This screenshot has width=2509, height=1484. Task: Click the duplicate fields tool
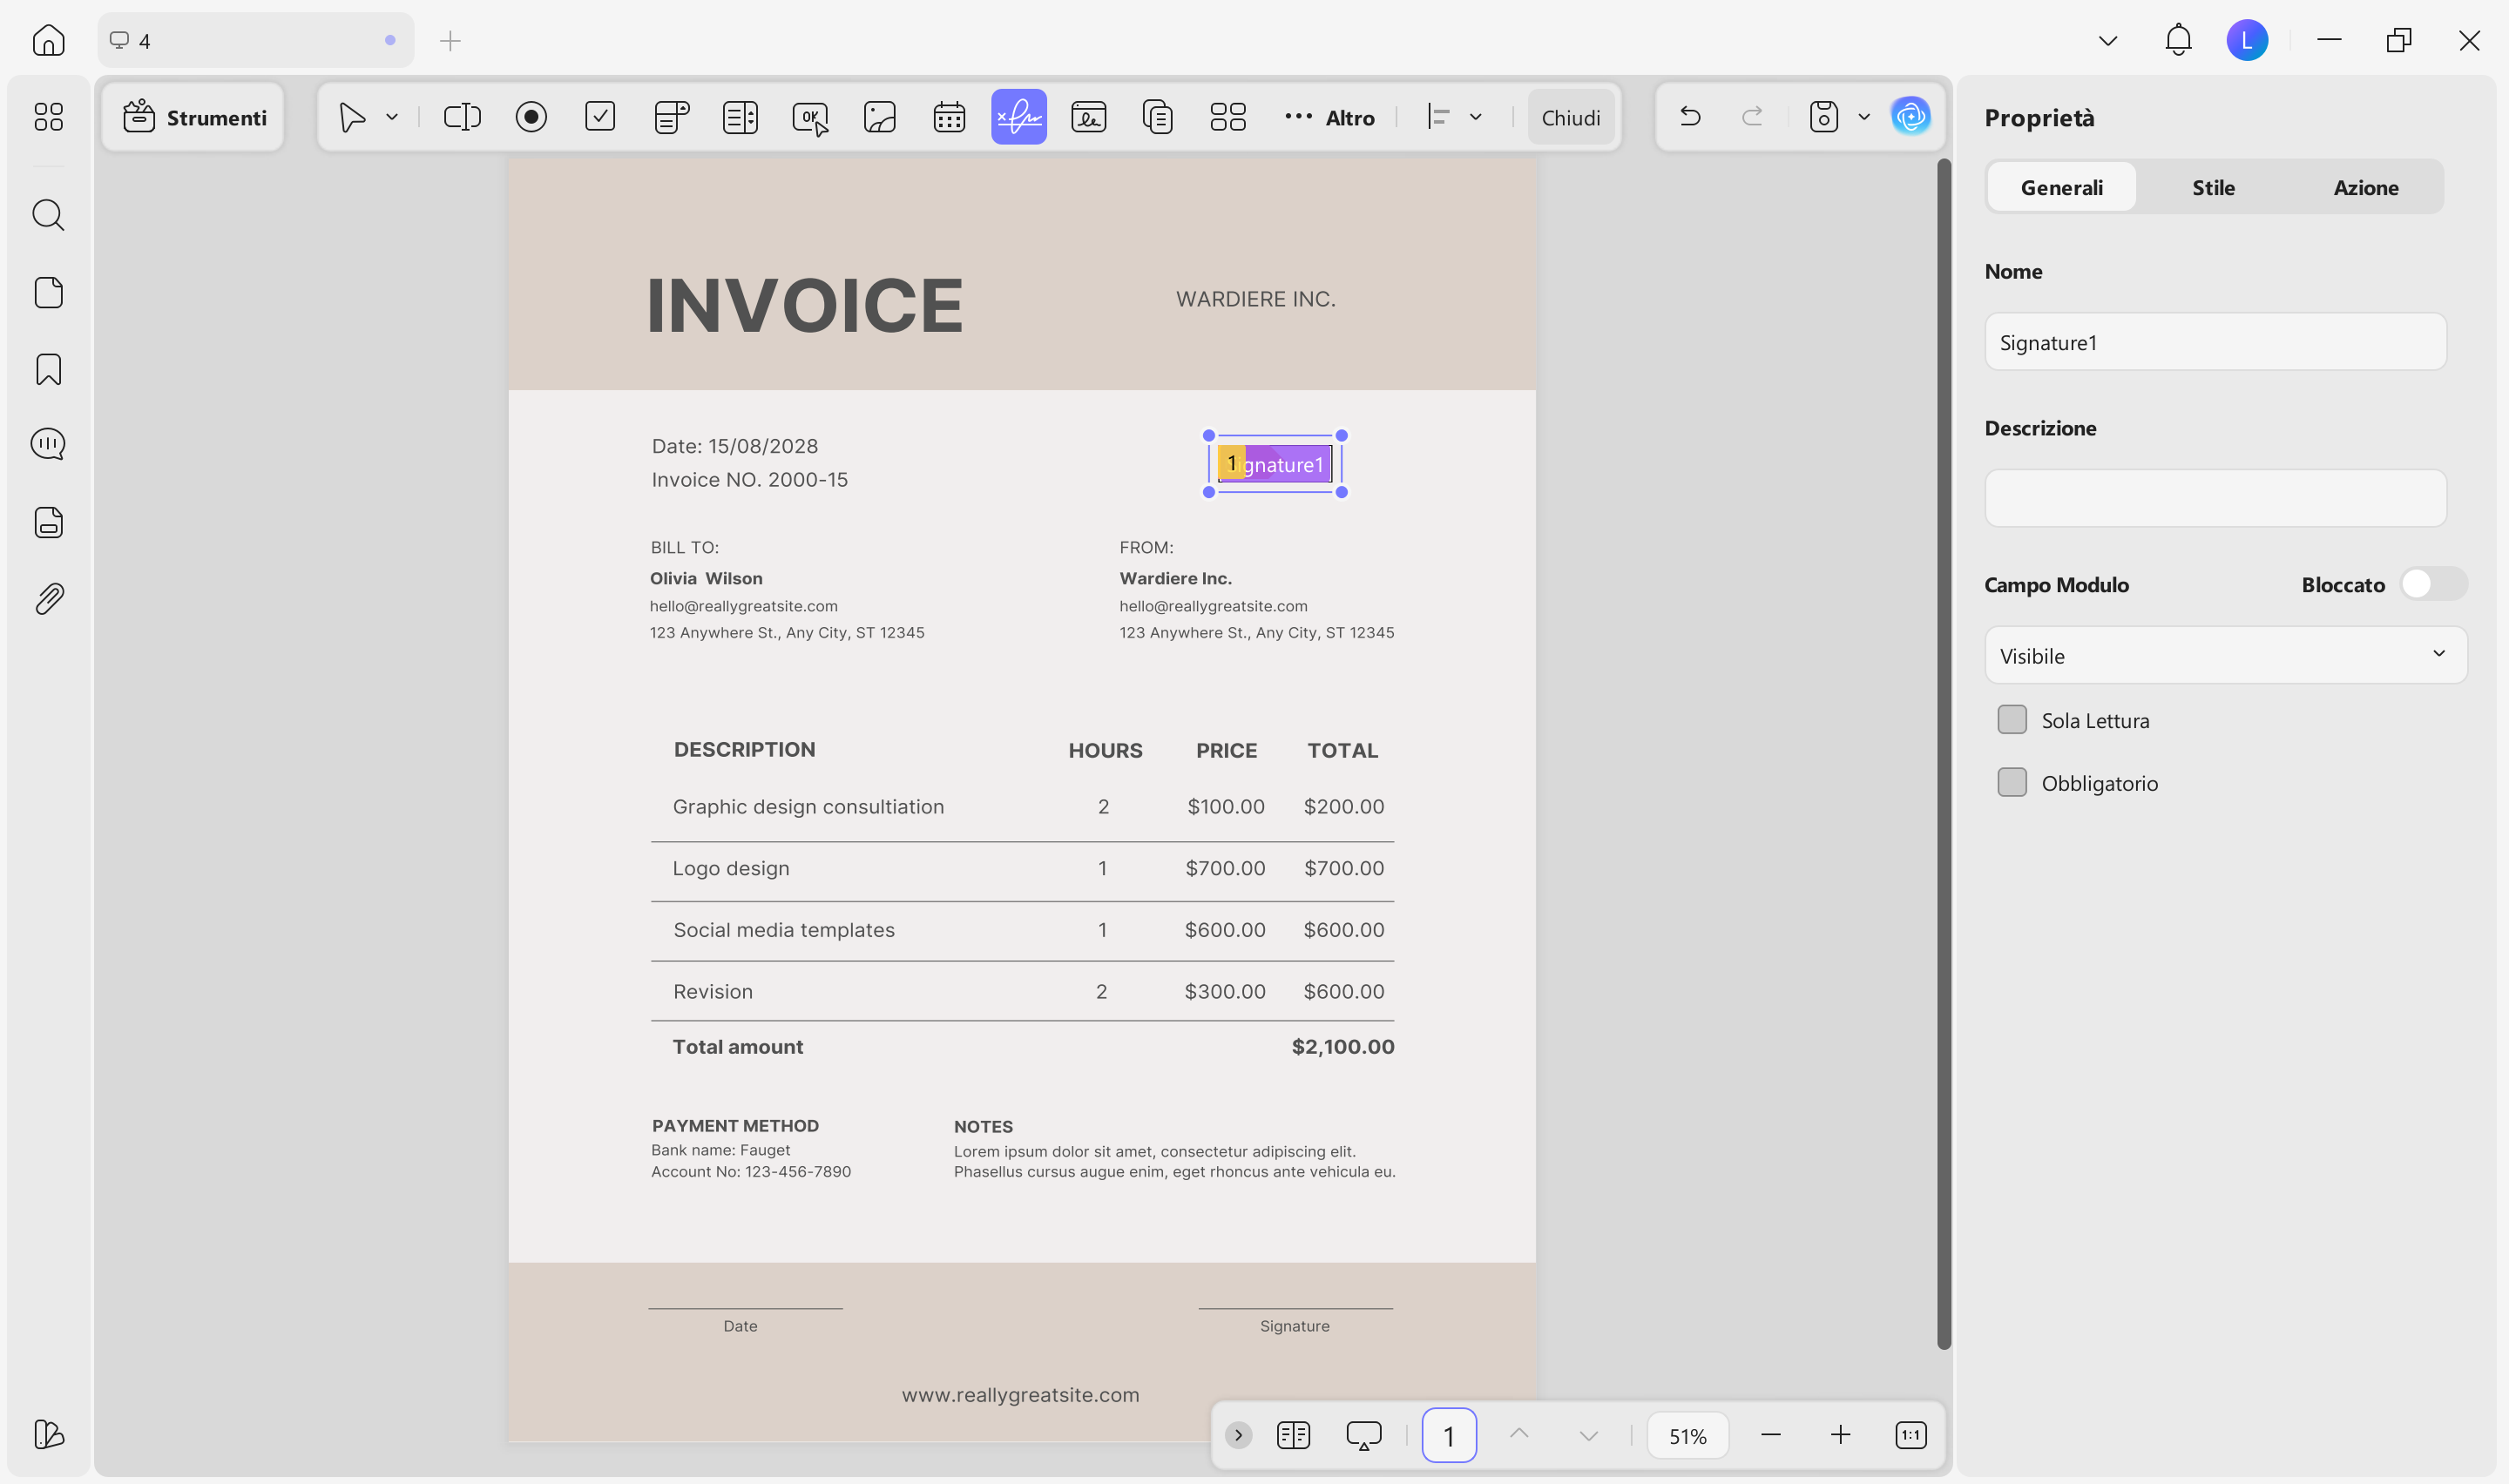1158,117
